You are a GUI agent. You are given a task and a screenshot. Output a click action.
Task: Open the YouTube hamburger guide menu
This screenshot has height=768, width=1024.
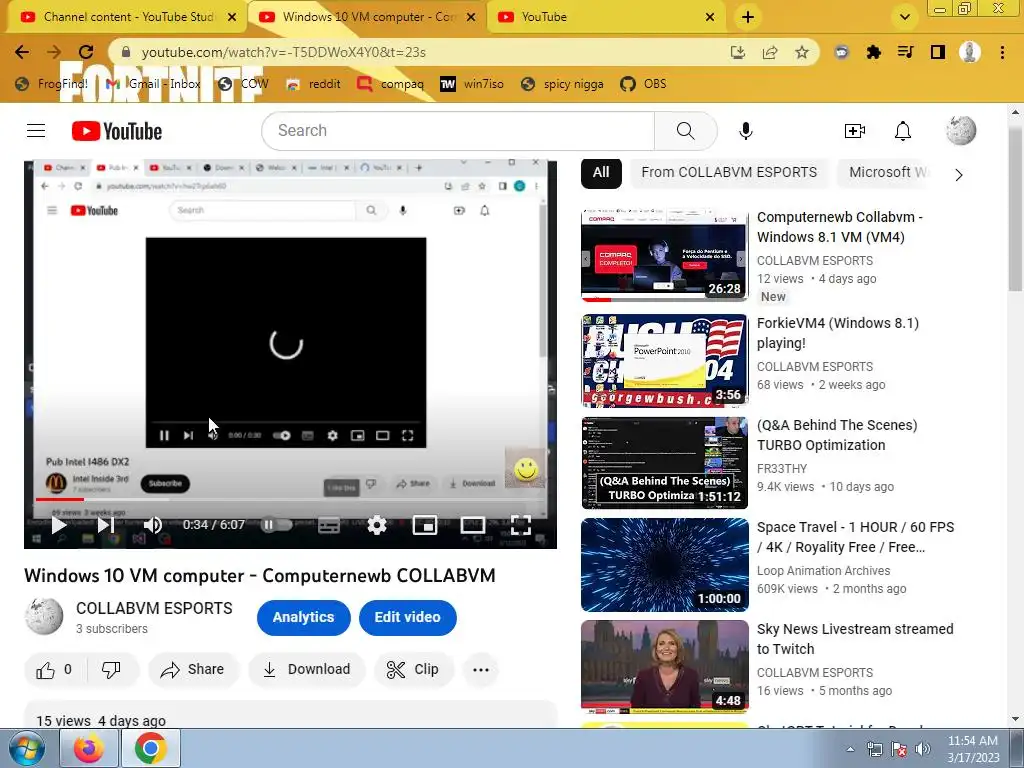click(x=36, y=131)
